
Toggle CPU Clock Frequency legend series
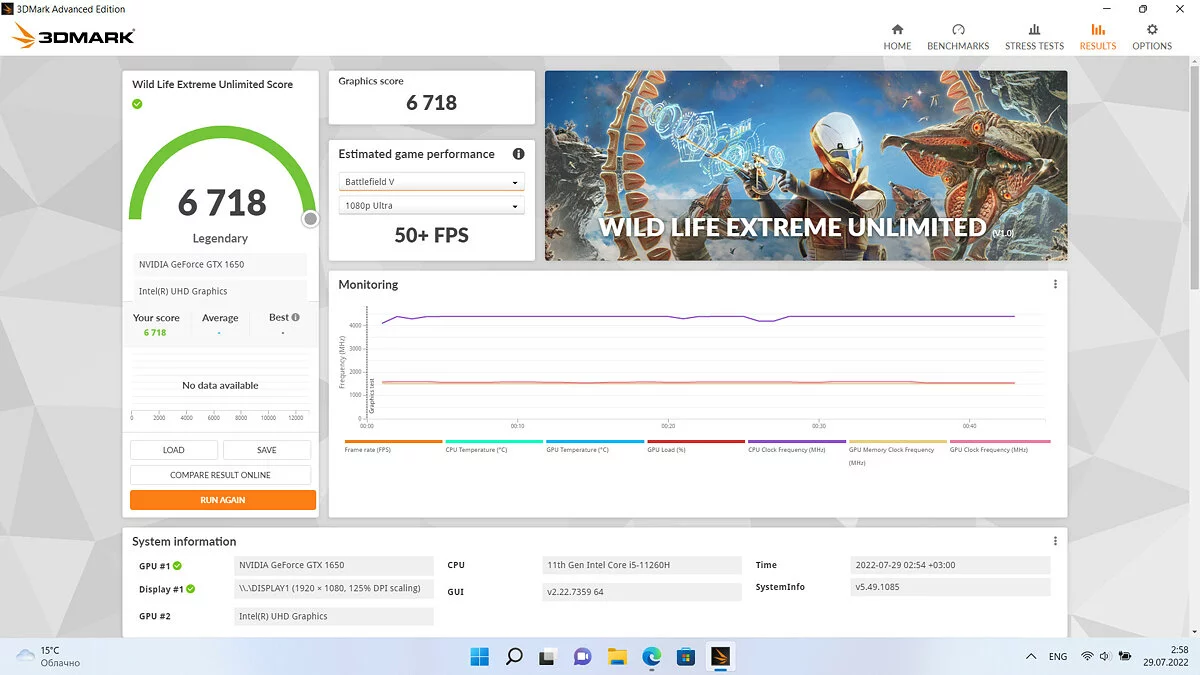pos(797,446)
